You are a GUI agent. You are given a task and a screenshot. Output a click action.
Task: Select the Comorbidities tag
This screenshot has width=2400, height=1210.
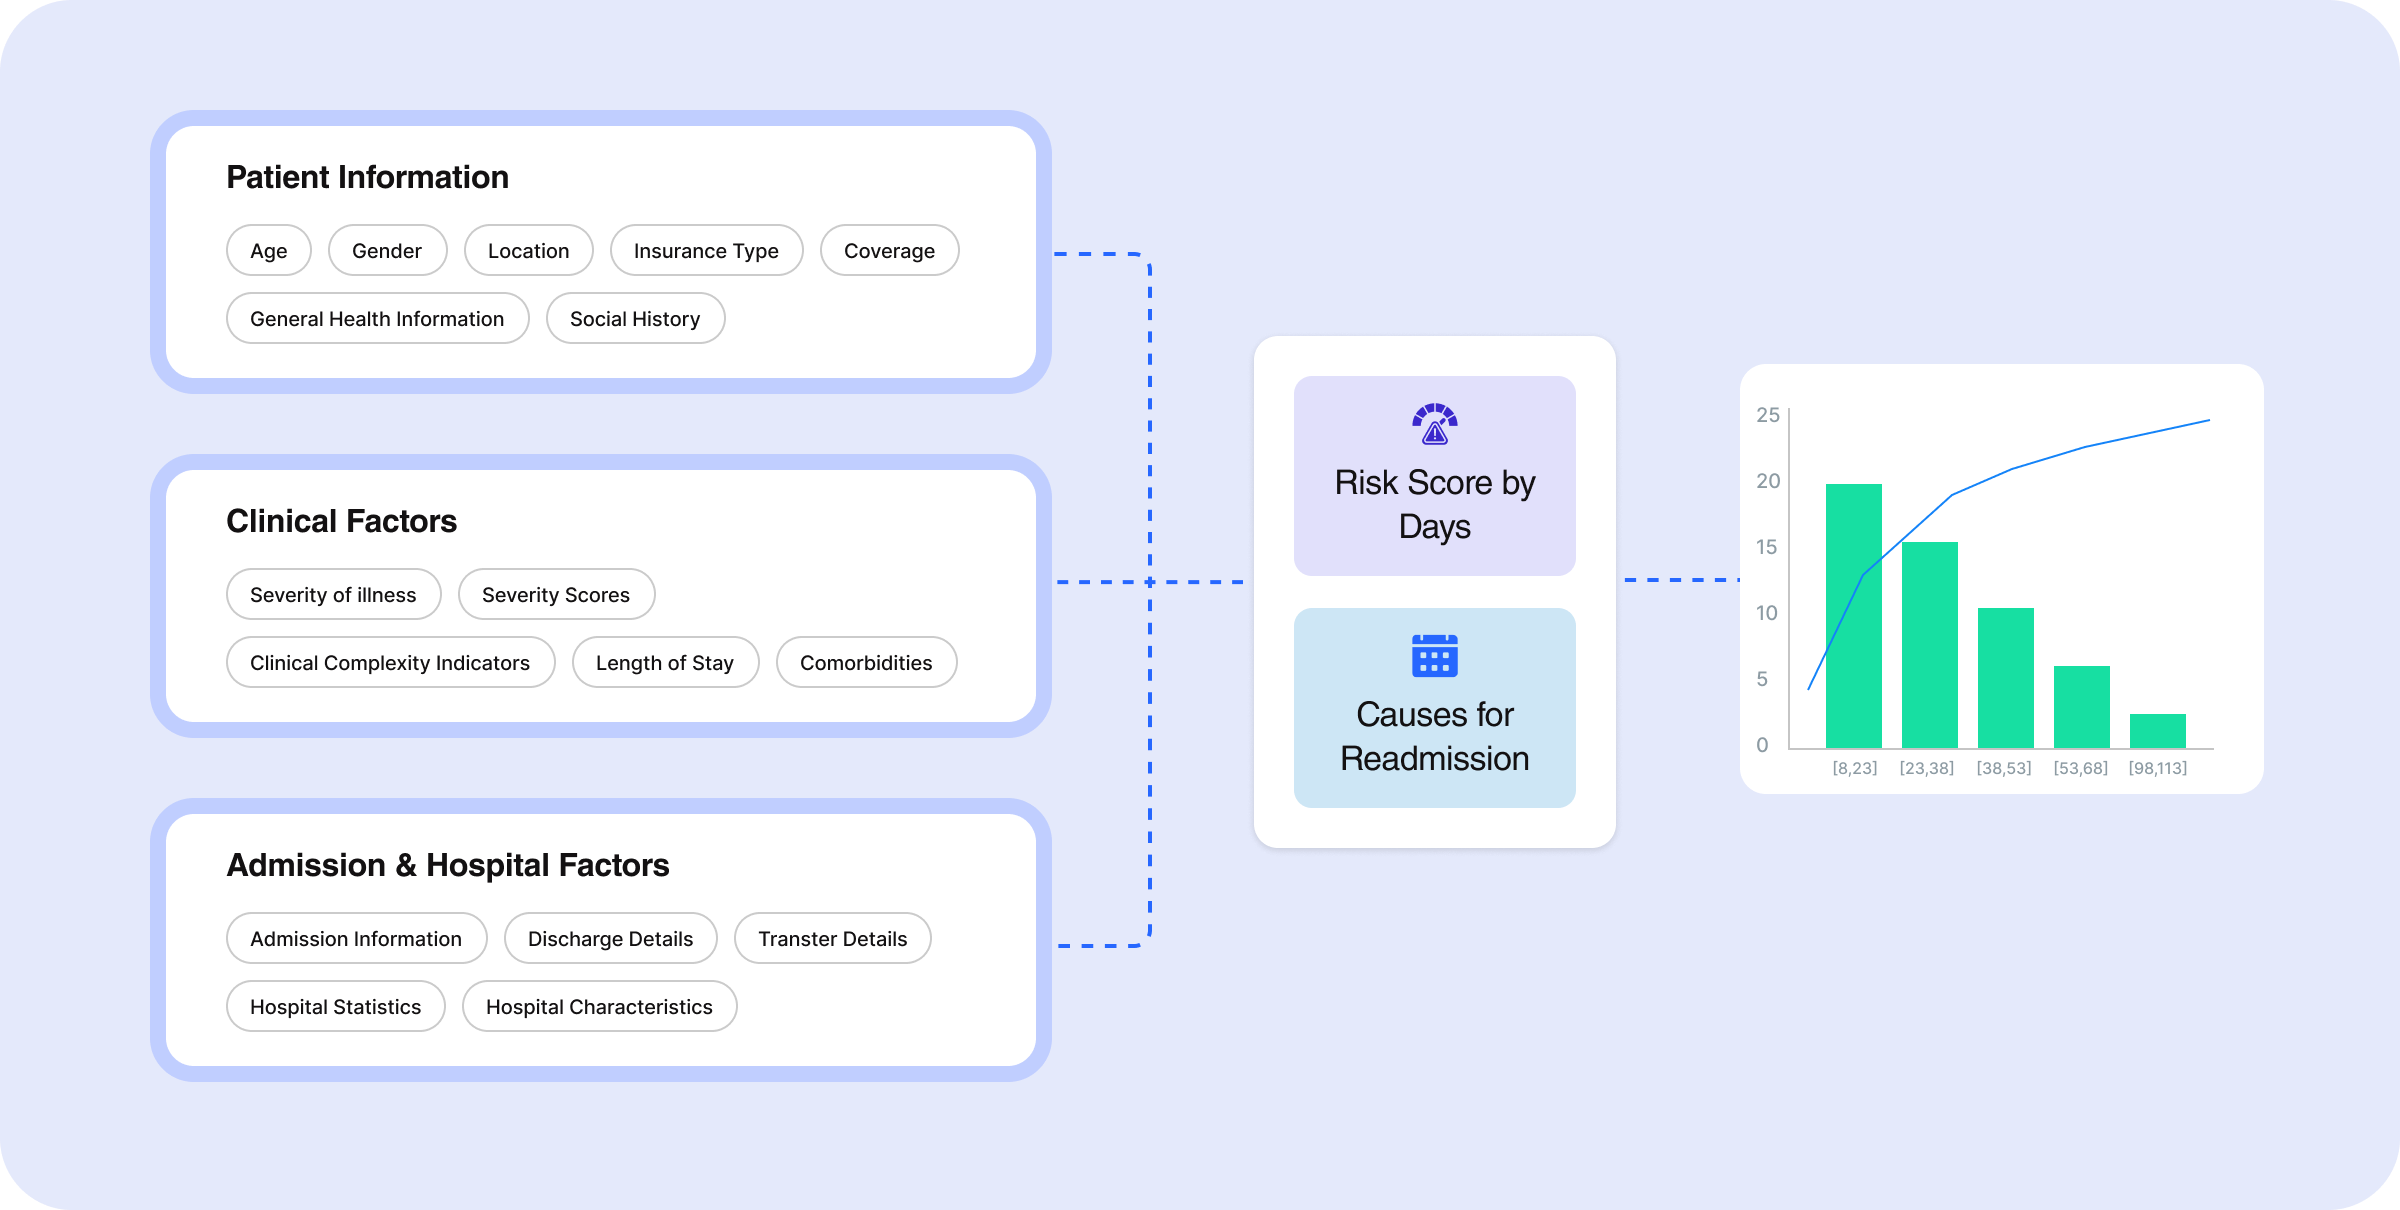click(867, 662)
